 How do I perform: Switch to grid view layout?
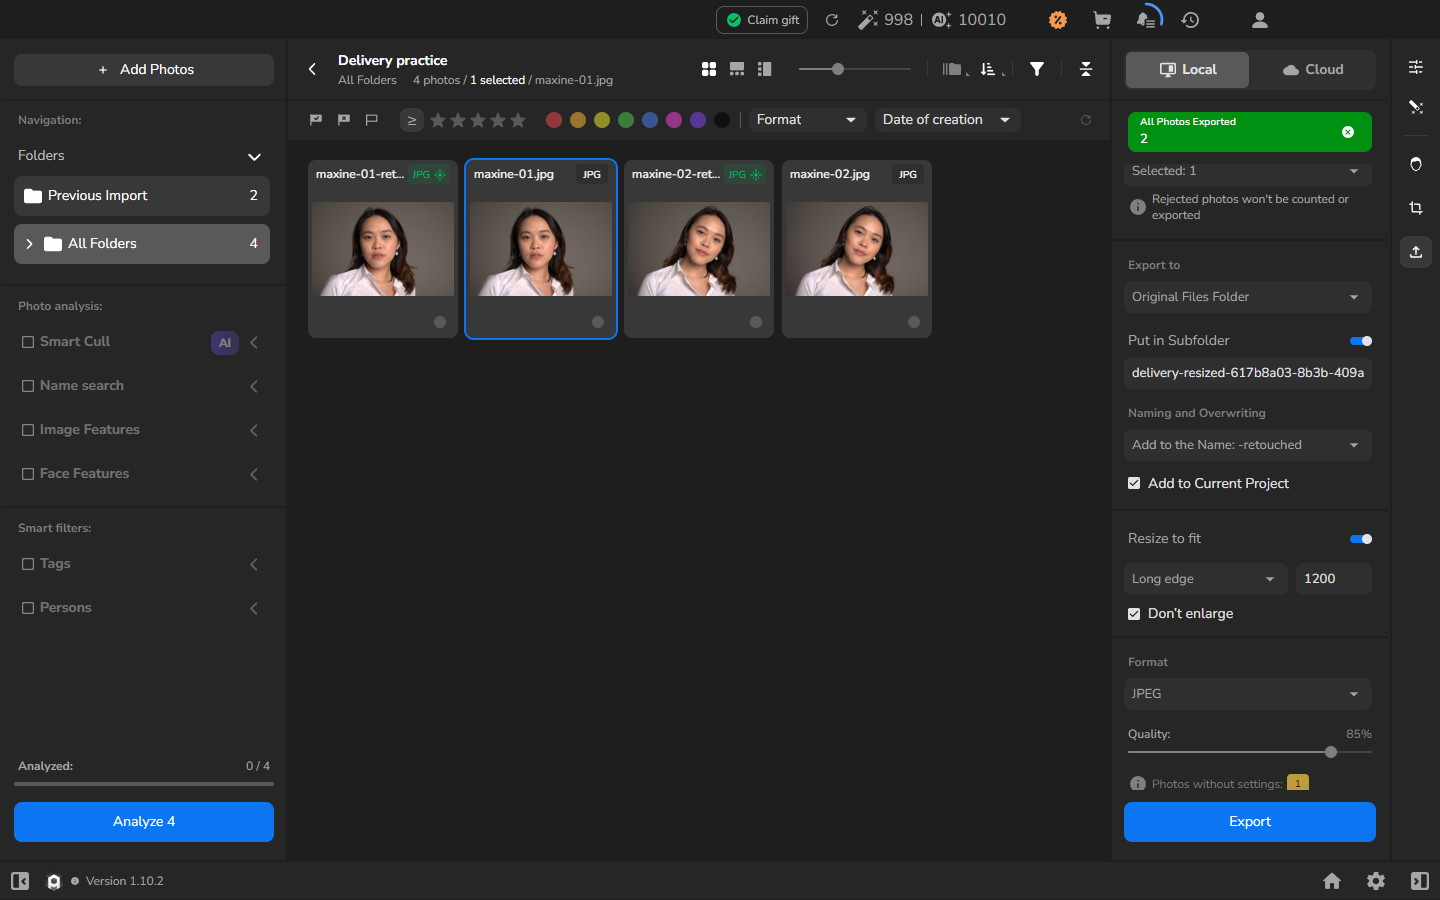(x=709, y=69)
